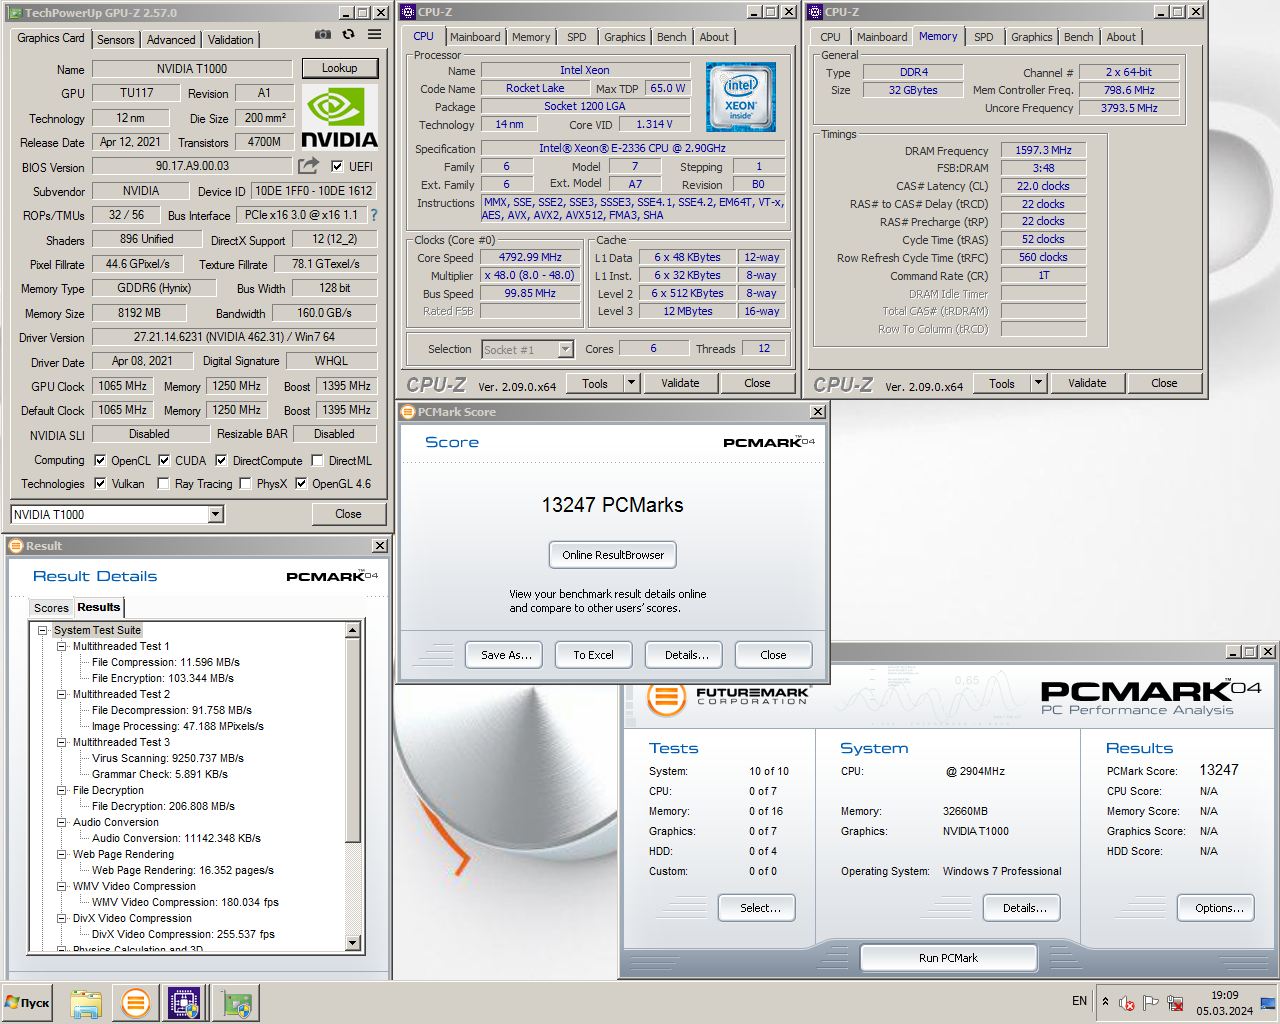Screen dimensions: 1280x1024
Task: Collapse the Multithreaded Test 1 node
Action: point(62,646)
